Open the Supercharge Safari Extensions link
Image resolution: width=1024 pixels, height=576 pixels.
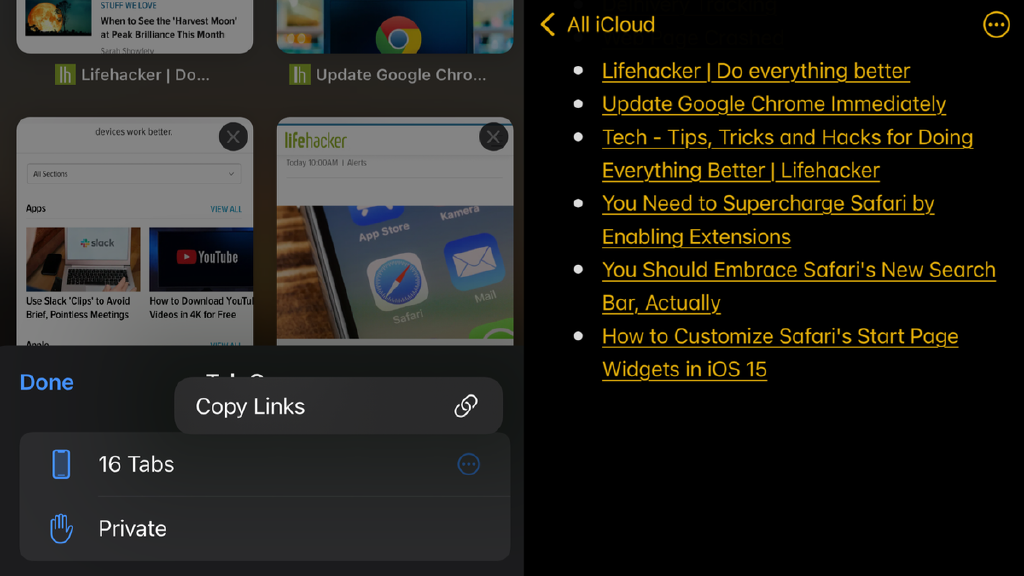pyautogui.click(x=768, y=220)
